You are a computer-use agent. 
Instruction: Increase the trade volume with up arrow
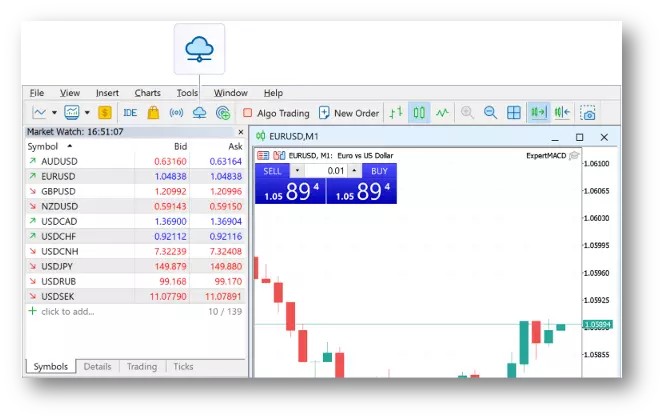coord(354,171)
